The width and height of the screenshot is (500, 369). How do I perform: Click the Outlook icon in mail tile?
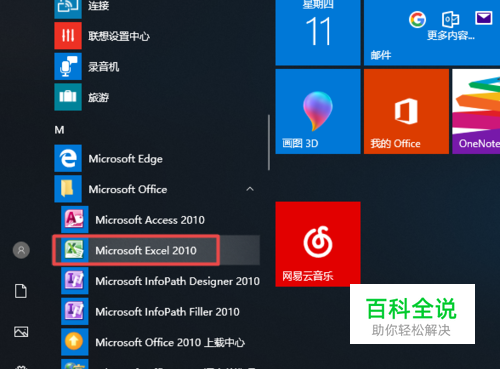click(450, 19)
